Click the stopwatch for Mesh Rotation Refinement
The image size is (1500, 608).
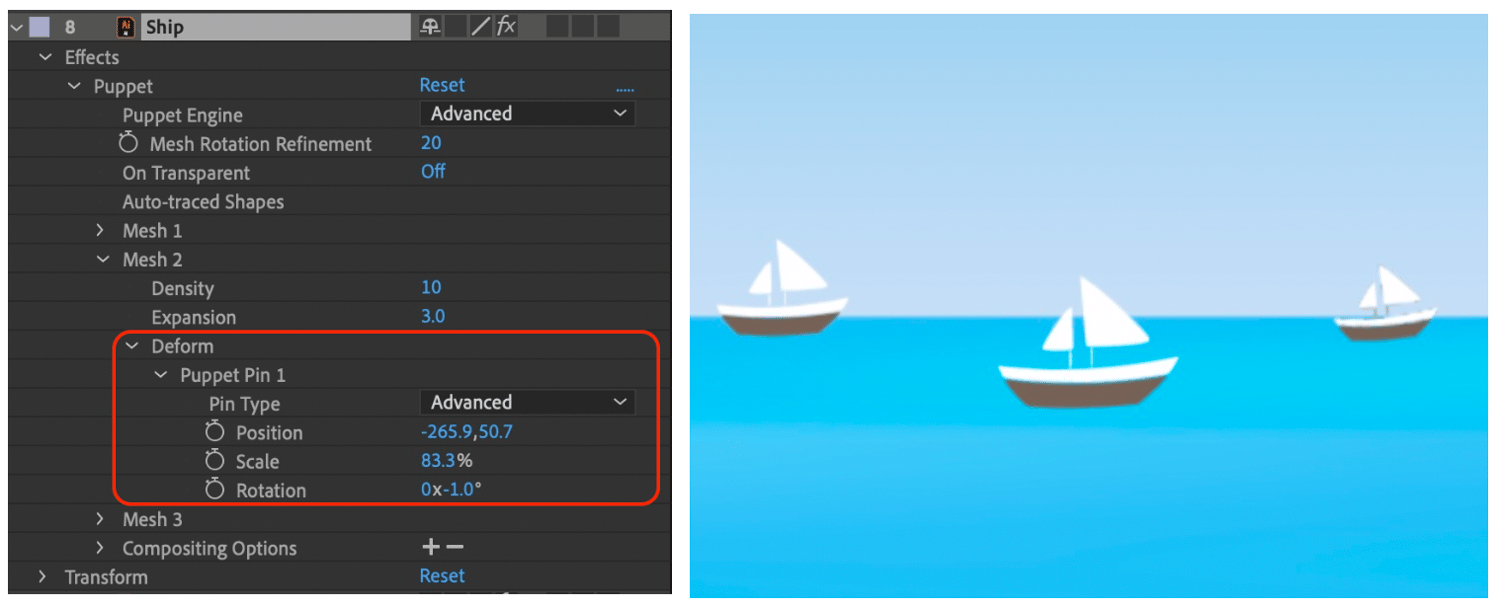point(130,143)
